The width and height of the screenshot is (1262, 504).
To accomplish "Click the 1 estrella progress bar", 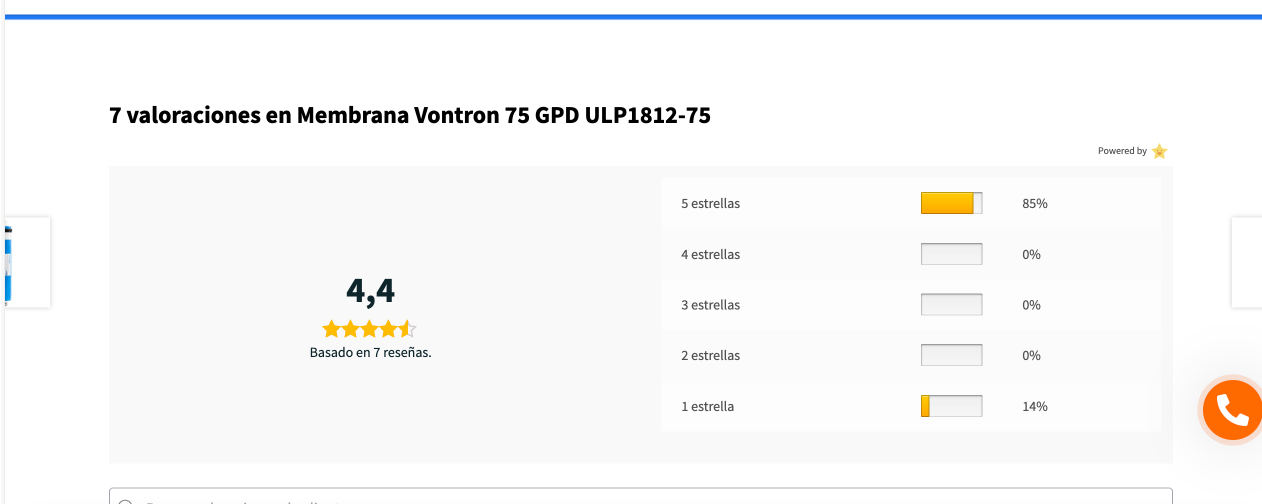I will (x=952, y=406).
